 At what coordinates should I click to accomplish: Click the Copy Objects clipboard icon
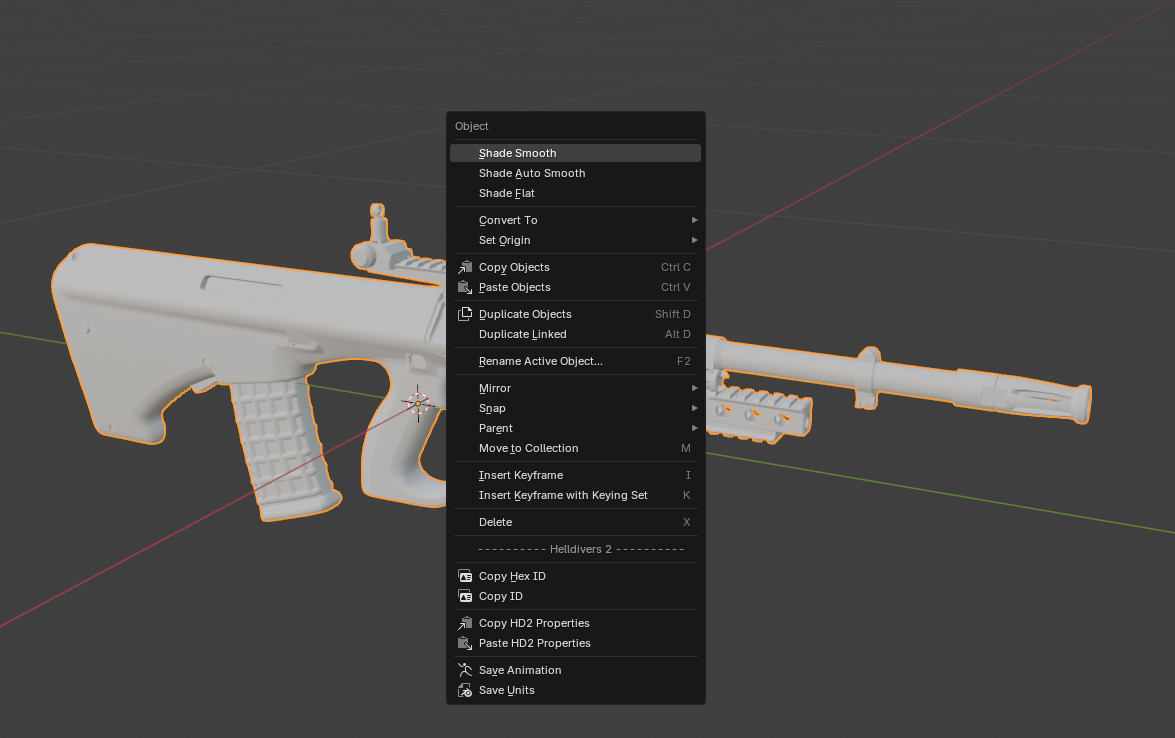pos(464,267)
